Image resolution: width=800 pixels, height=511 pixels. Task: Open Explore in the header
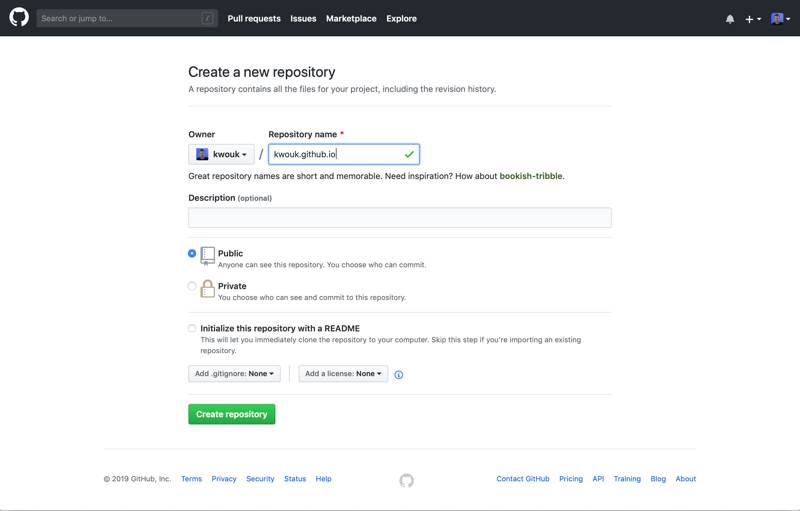(x=401, y=18)
